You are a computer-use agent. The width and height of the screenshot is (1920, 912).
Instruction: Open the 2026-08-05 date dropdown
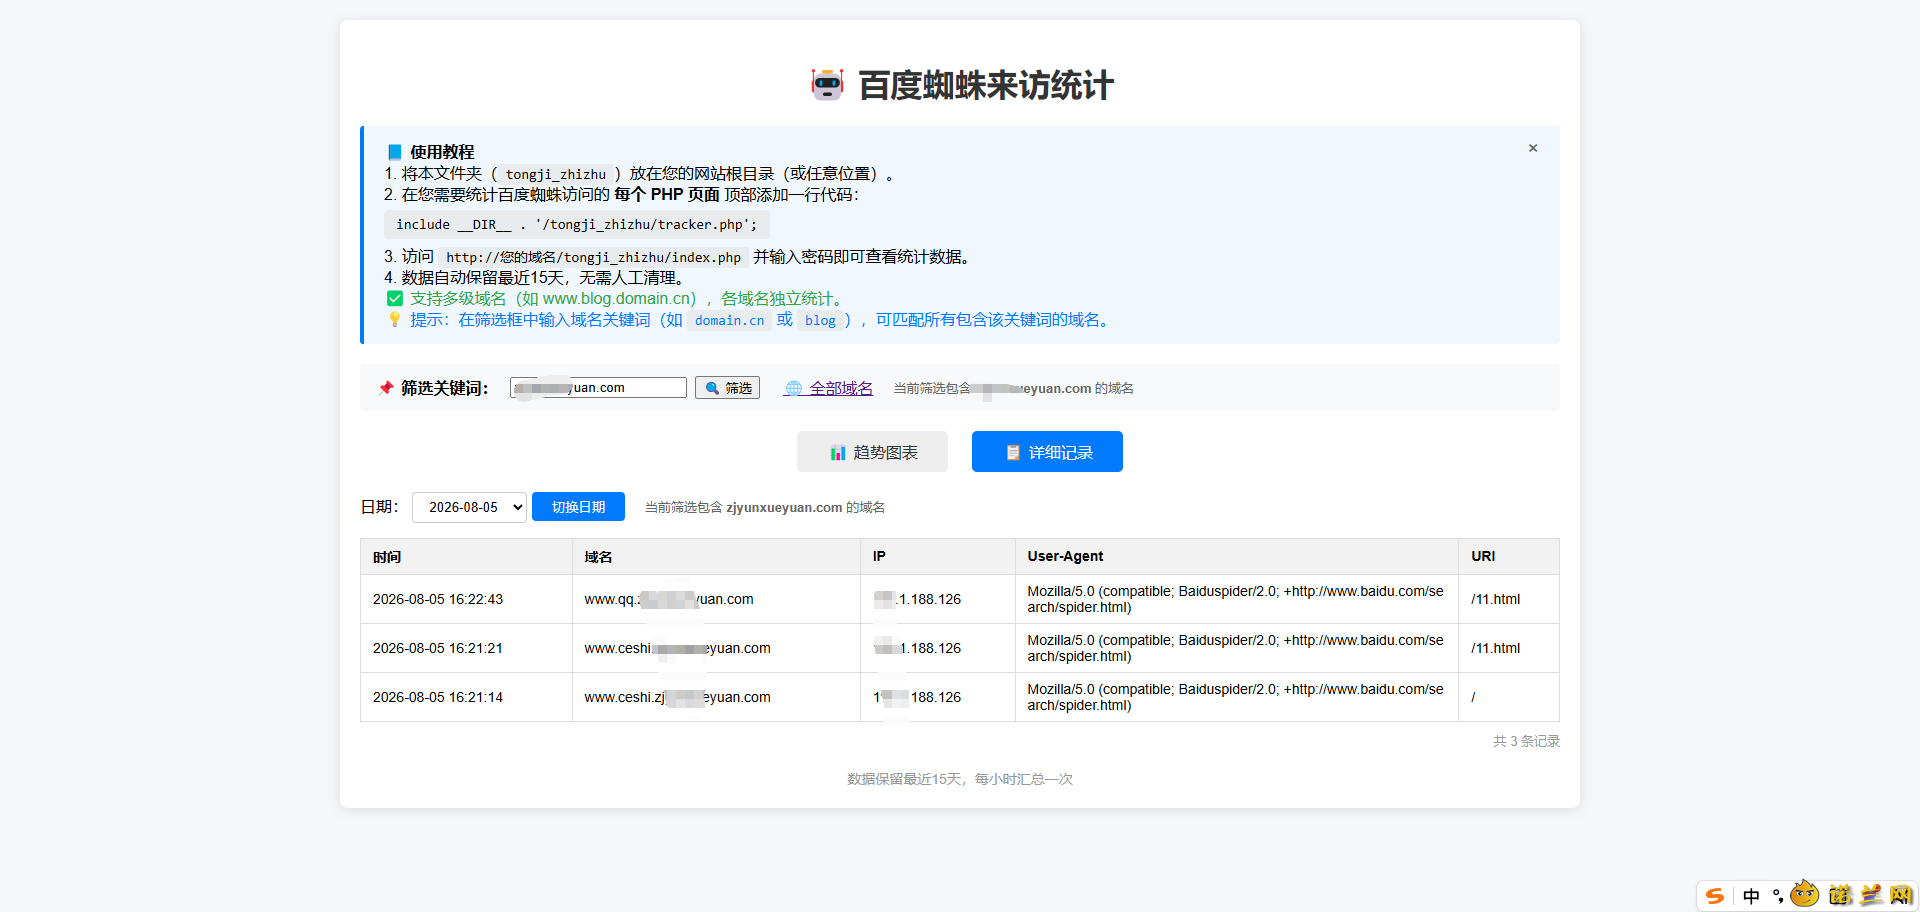[x=469, y=507]
